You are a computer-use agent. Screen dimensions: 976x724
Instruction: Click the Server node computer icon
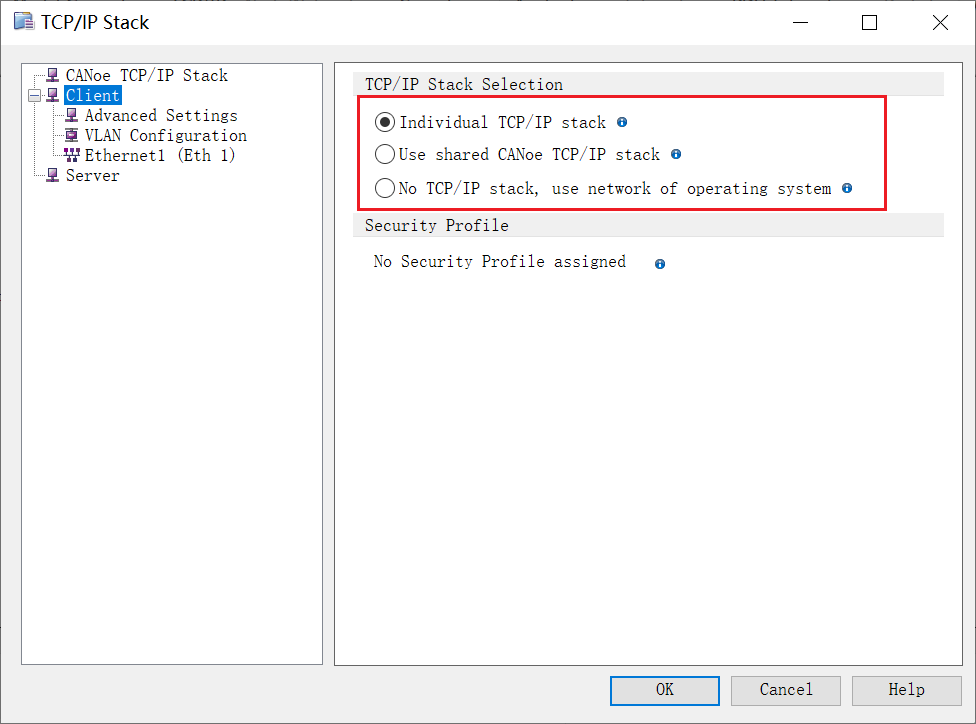coord(53,175)
